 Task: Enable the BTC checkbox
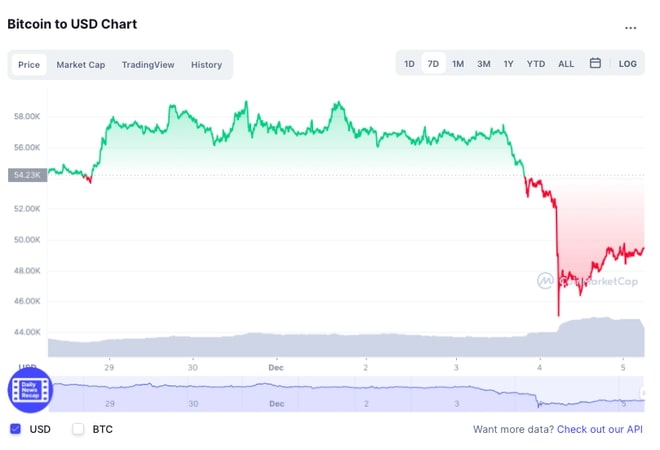tap(78, 429)
